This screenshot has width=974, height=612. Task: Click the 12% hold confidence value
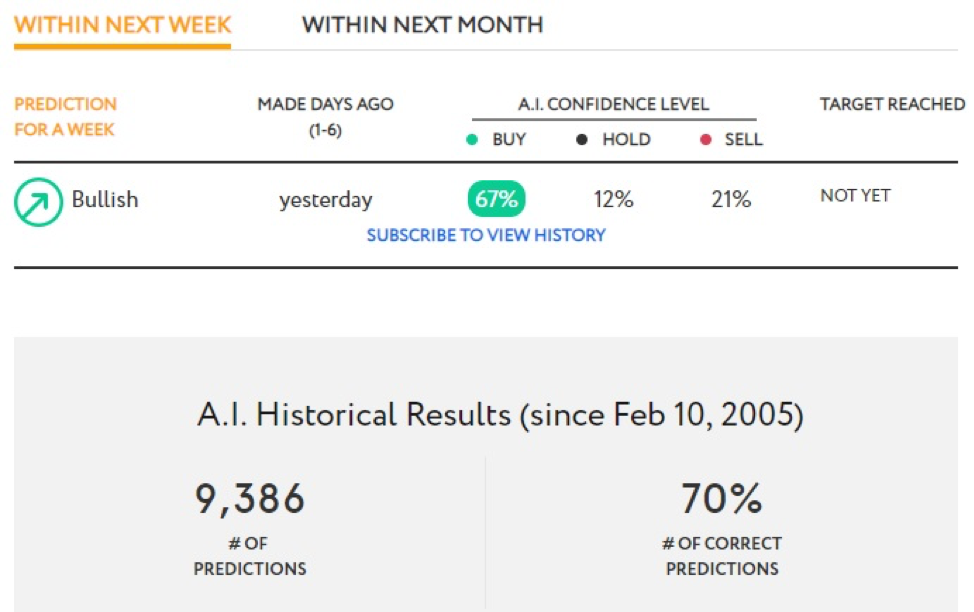(613, 199)
